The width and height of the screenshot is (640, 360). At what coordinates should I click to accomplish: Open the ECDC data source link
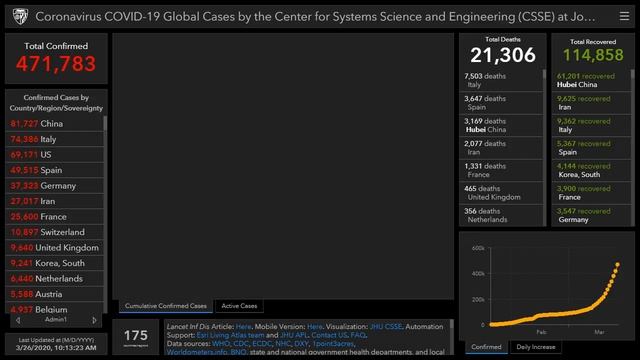coord(262,344)
